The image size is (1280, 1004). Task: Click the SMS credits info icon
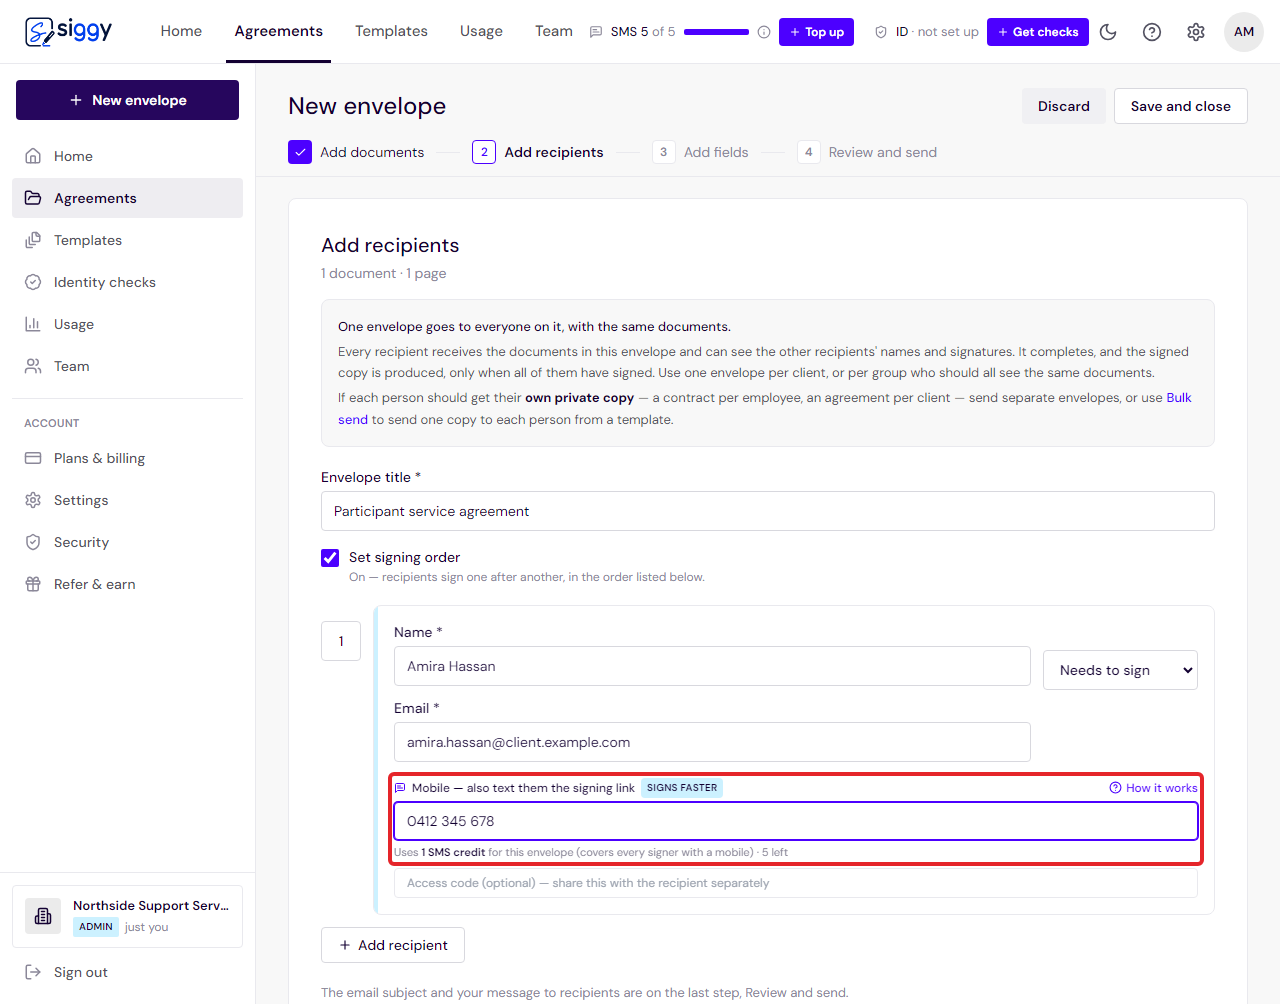(x=764, y=32)
